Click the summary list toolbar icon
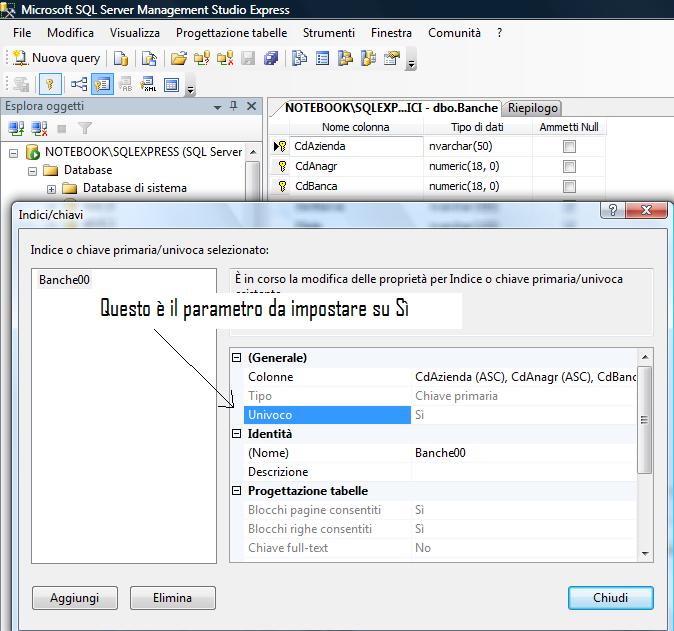Image resolution: width=674 pixels, height=631 pixels. 322,58
